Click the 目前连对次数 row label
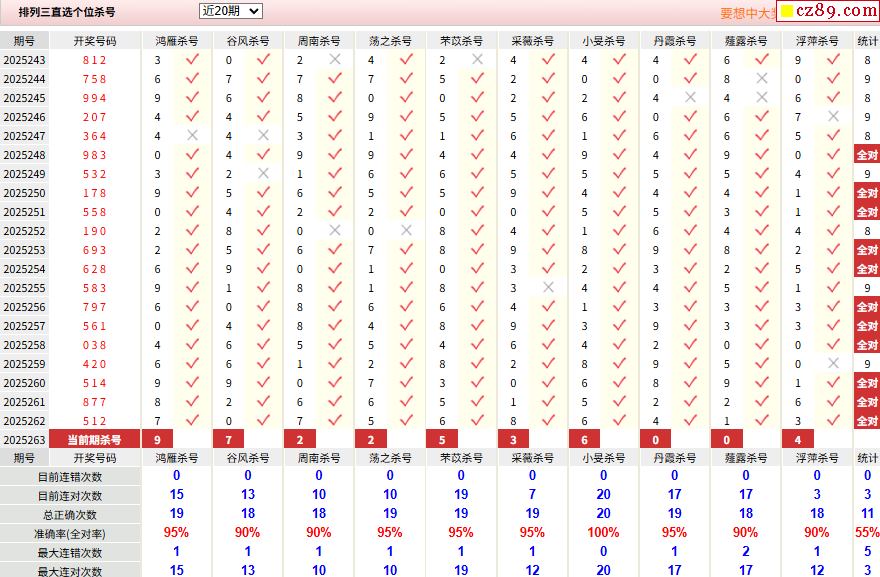 tap(70, 496)
